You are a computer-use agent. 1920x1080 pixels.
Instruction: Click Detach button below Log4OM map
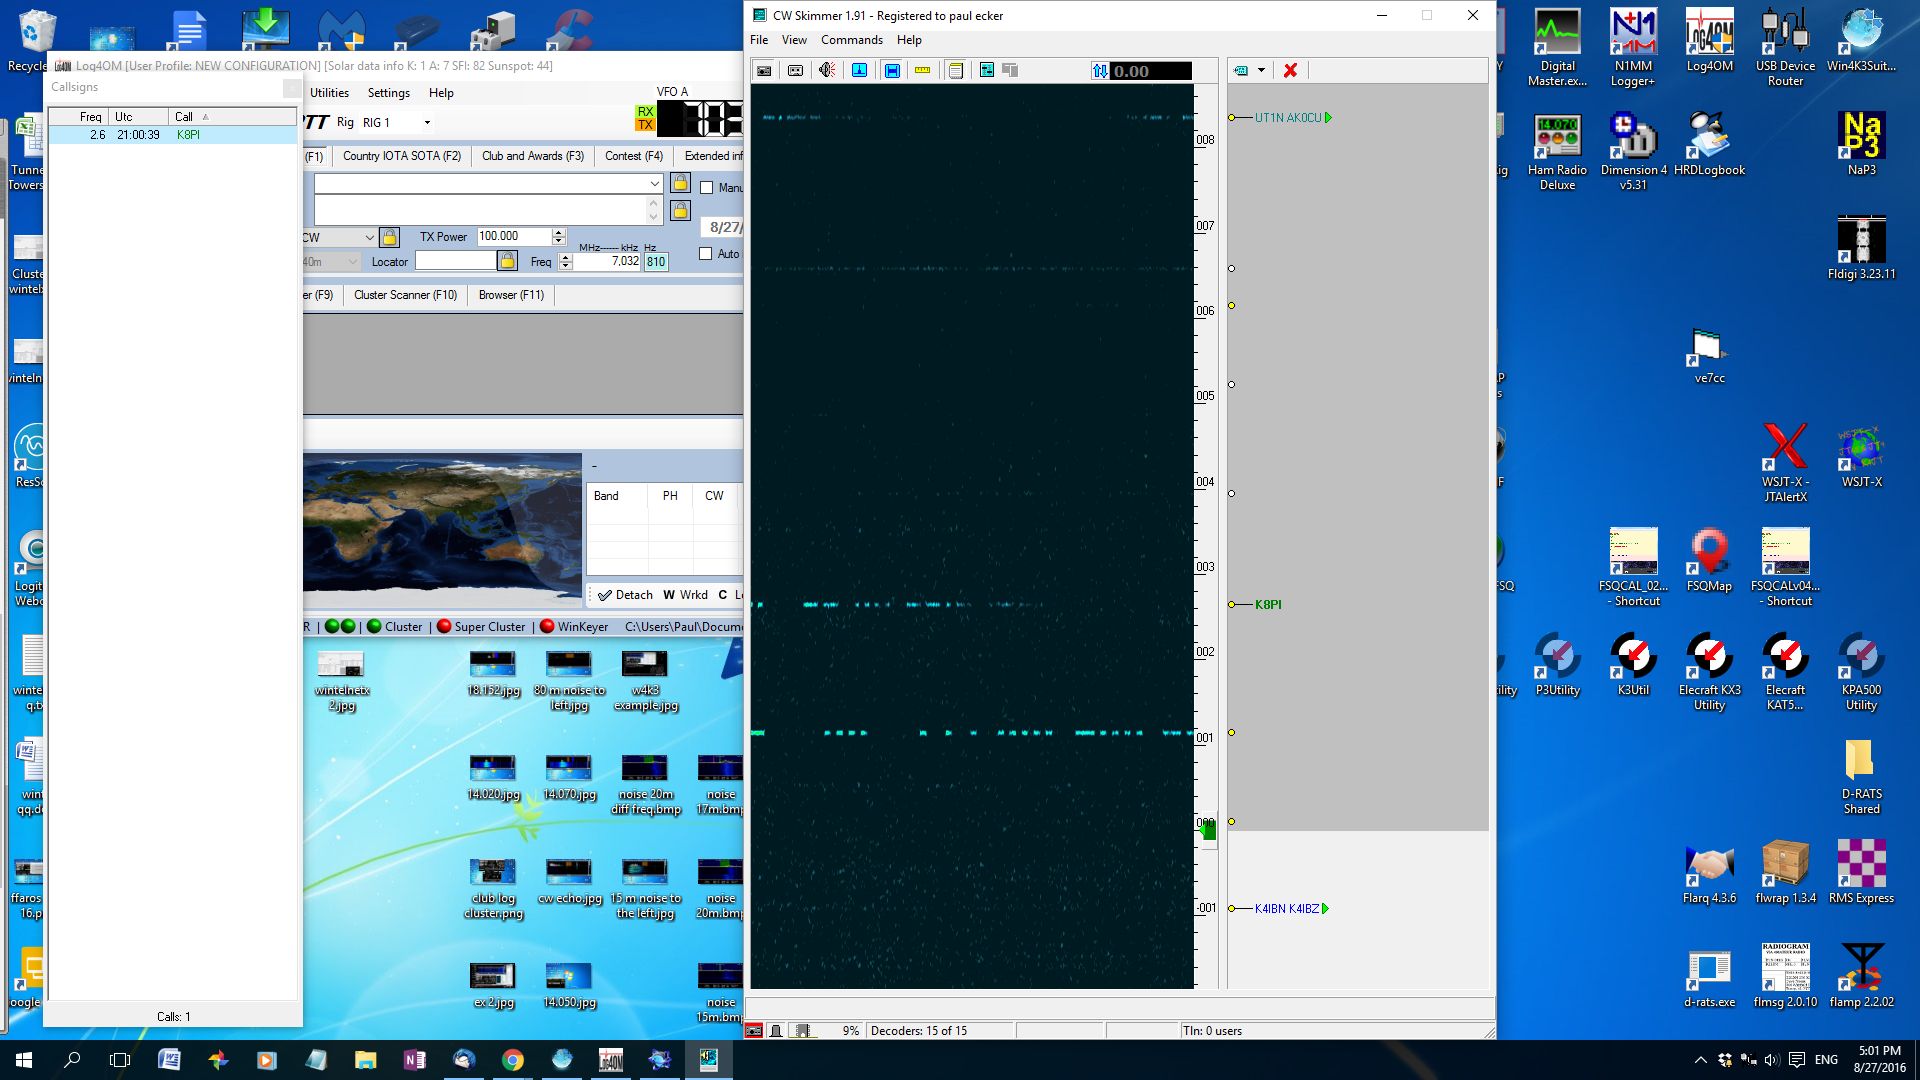click(625, 595)
